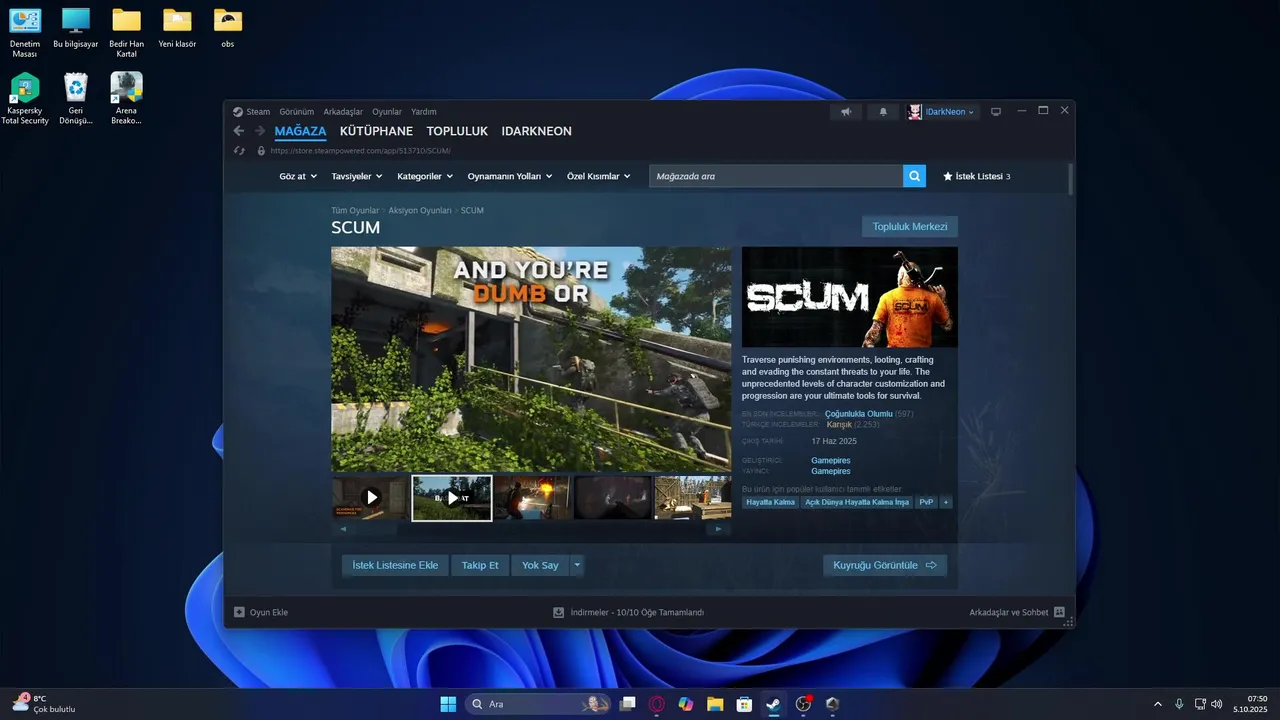Open the arrow dropdown beside Yok Say
Viewport: 1280px width, 720px height.
point(577,565)
